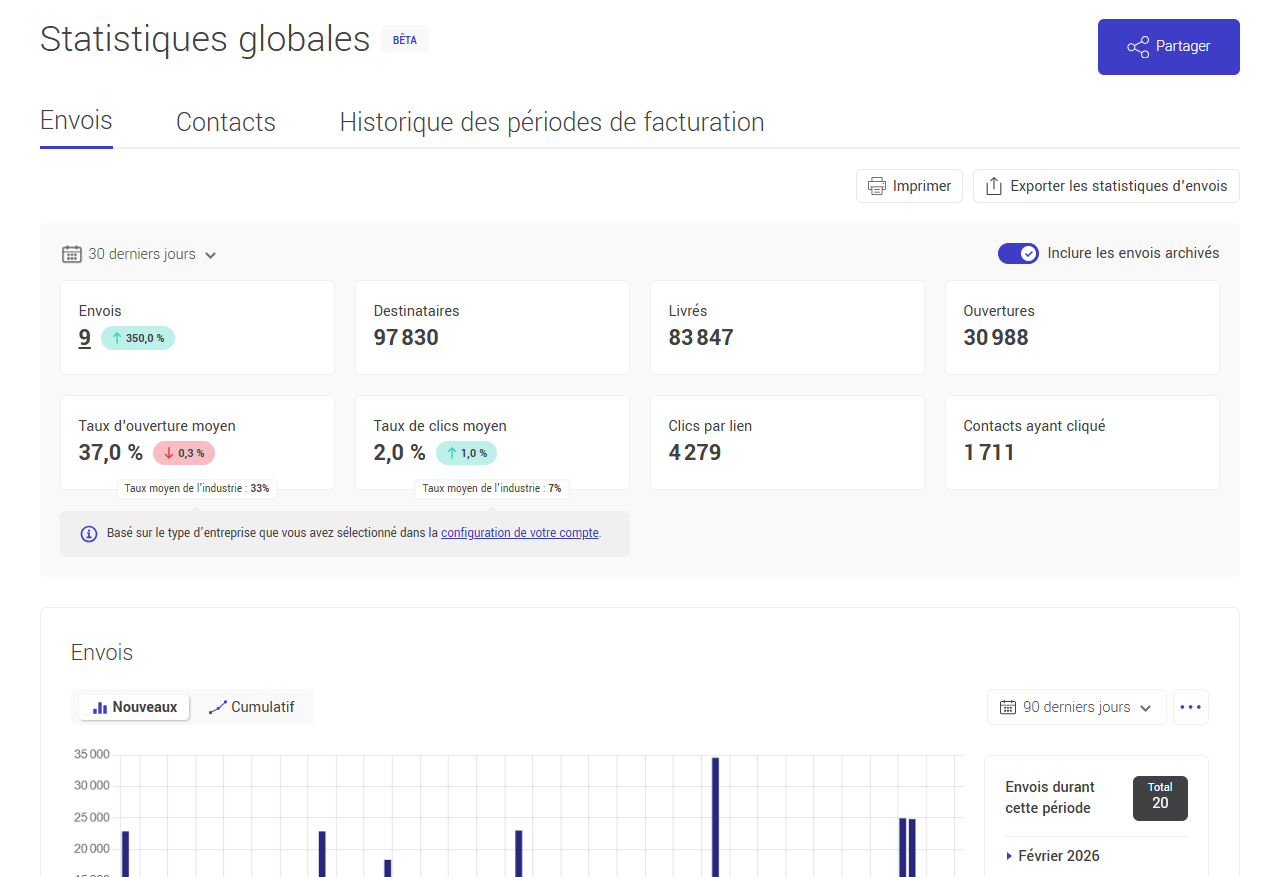Screen dimensions: 1279x877
Task: Click the Taux d'ouverture moyen value 37,0 %
Action: (111, 453)
